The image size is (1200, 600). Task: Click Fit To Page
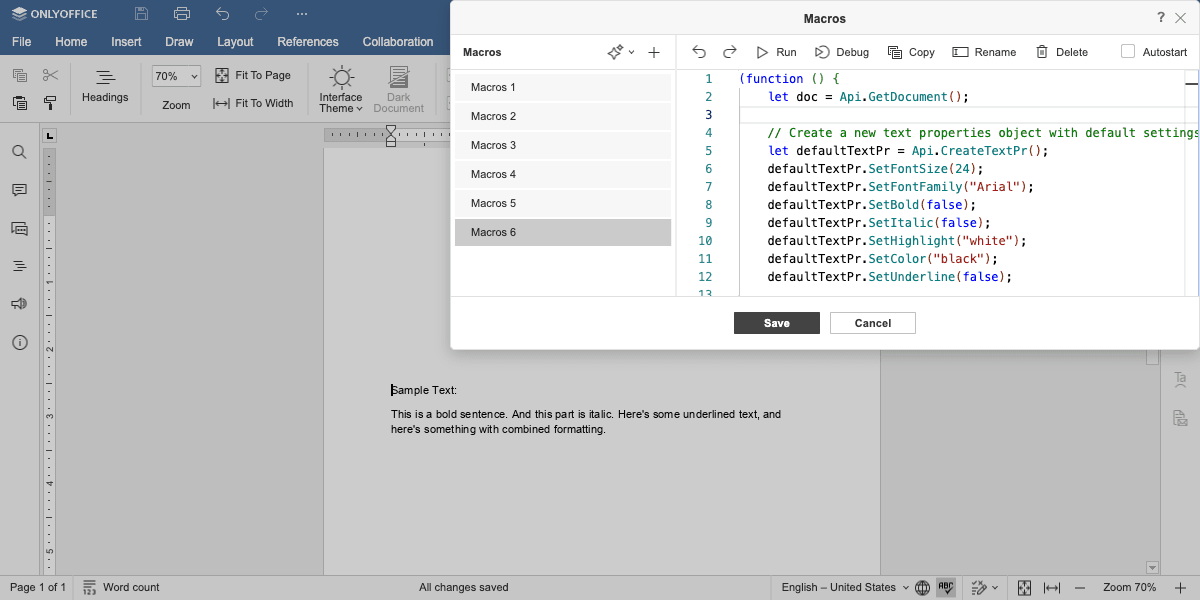253,76
